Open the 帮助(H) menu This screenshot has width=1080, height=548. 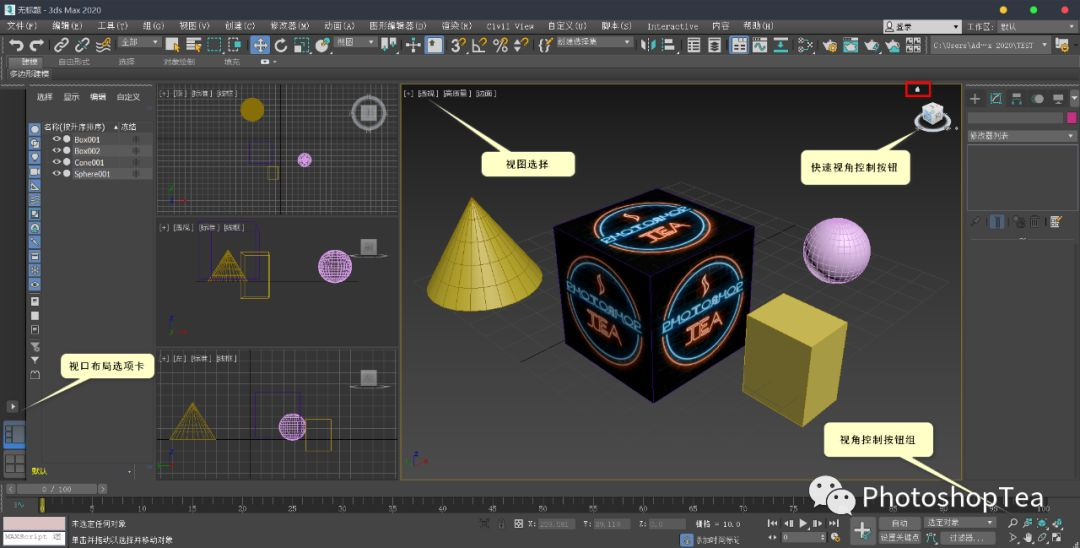758,26
